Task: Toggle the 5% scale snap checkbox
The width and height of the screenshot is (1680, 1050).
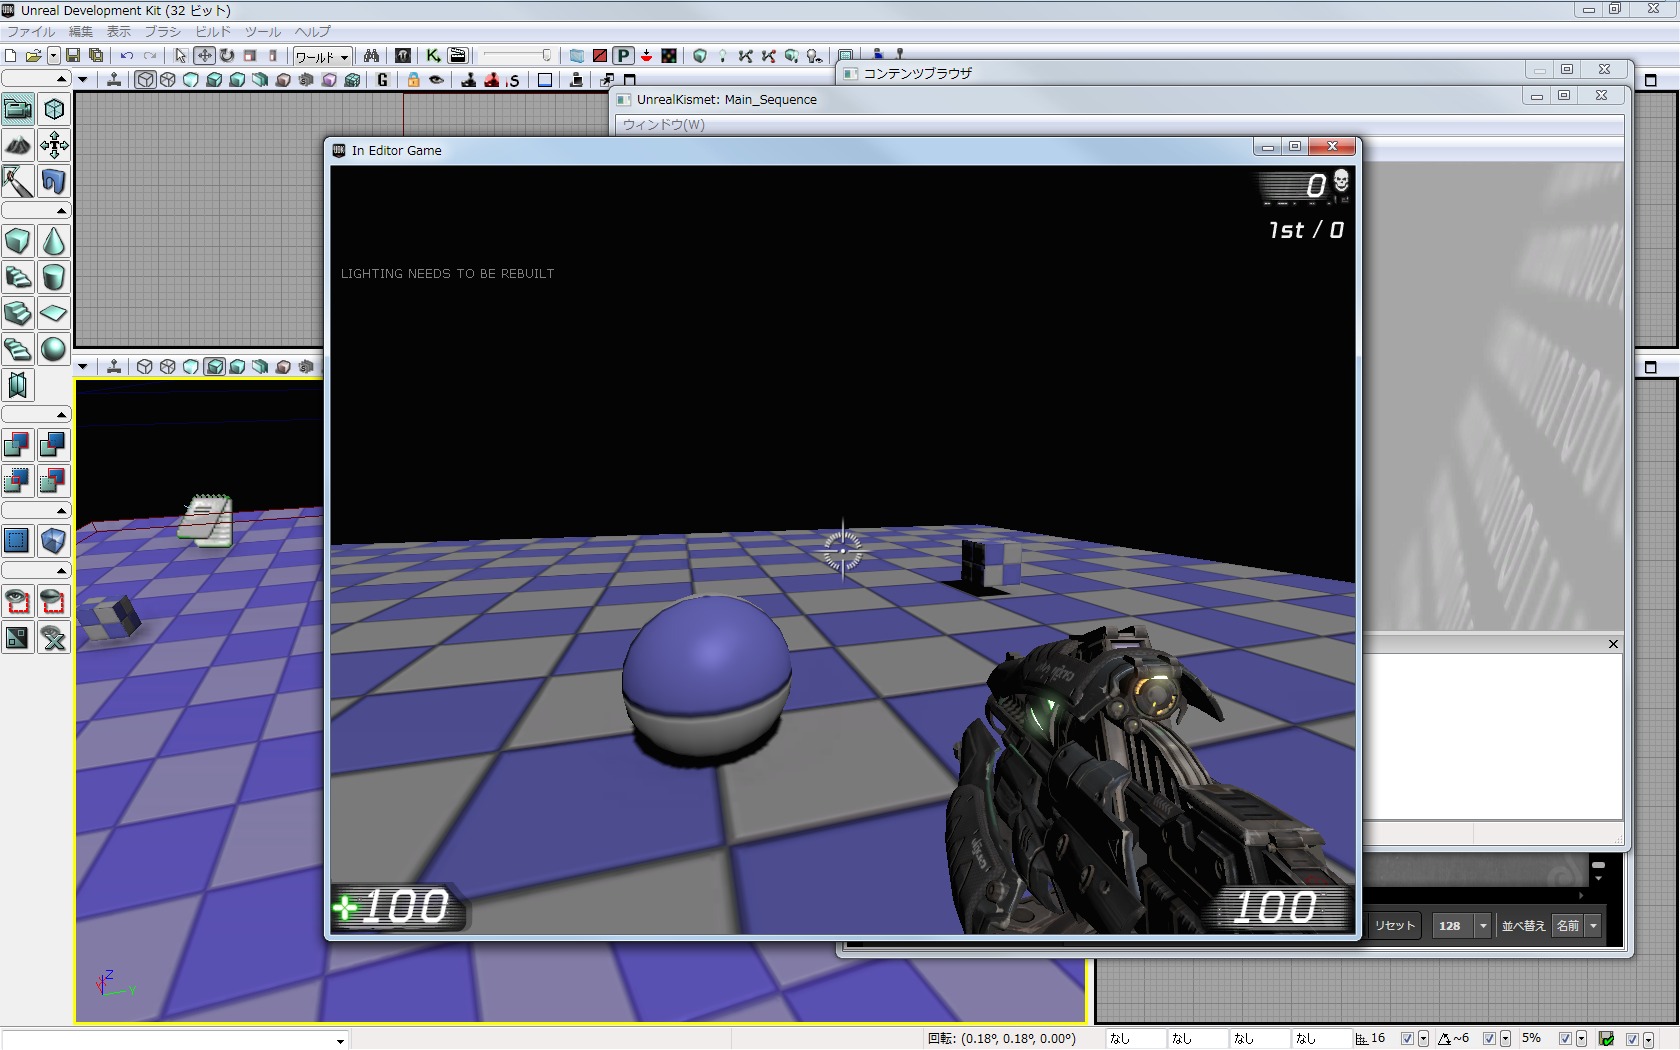Action: [x=1565, y=1039]
